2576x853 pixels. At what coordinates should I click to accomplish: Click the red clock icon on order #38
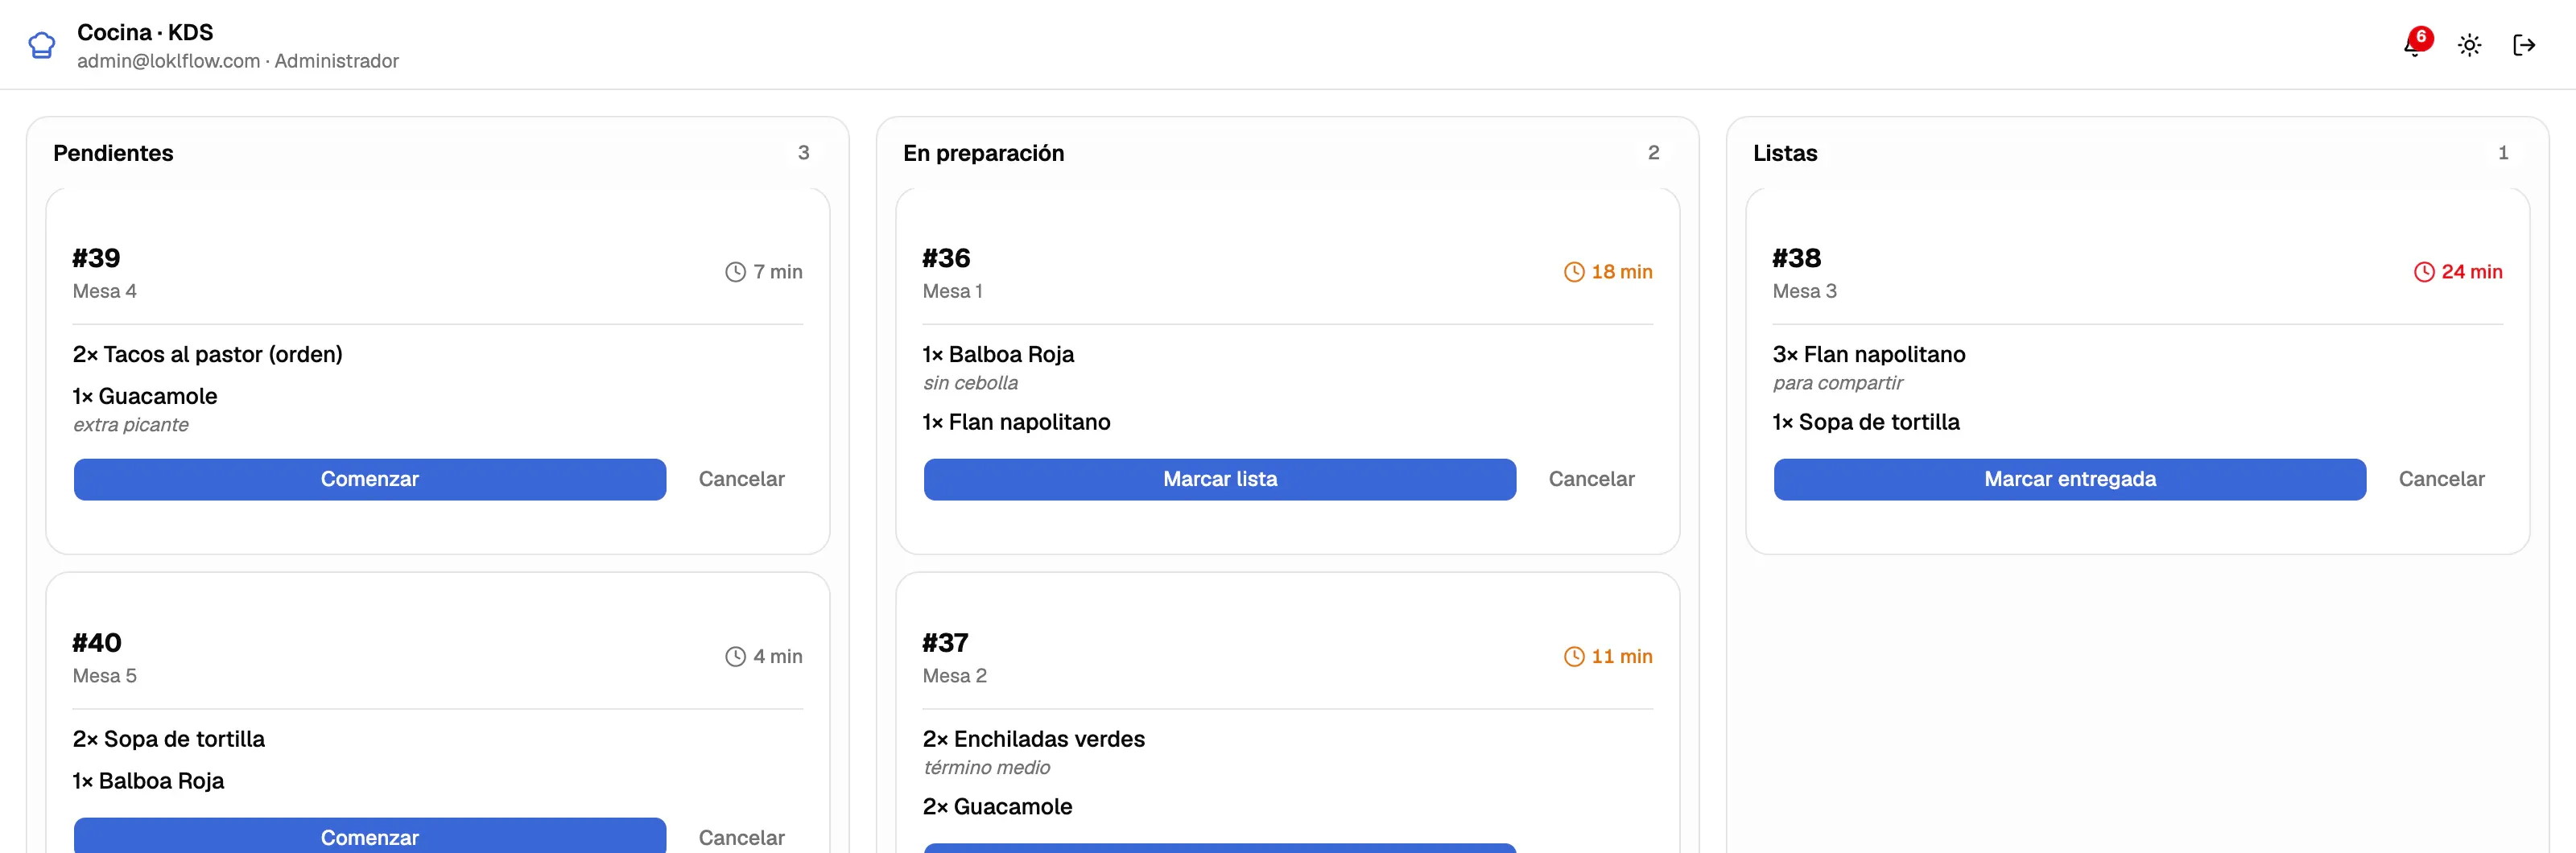[2424, 272]
